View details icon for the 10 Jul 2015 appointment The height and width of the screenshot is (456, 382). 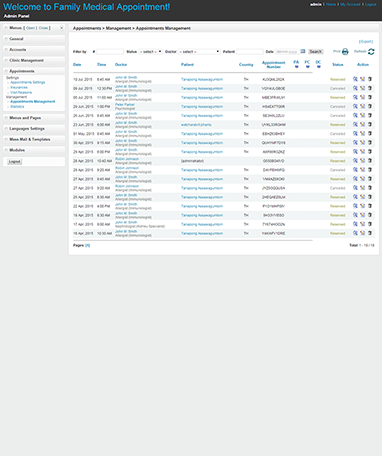tap(355, 79)
